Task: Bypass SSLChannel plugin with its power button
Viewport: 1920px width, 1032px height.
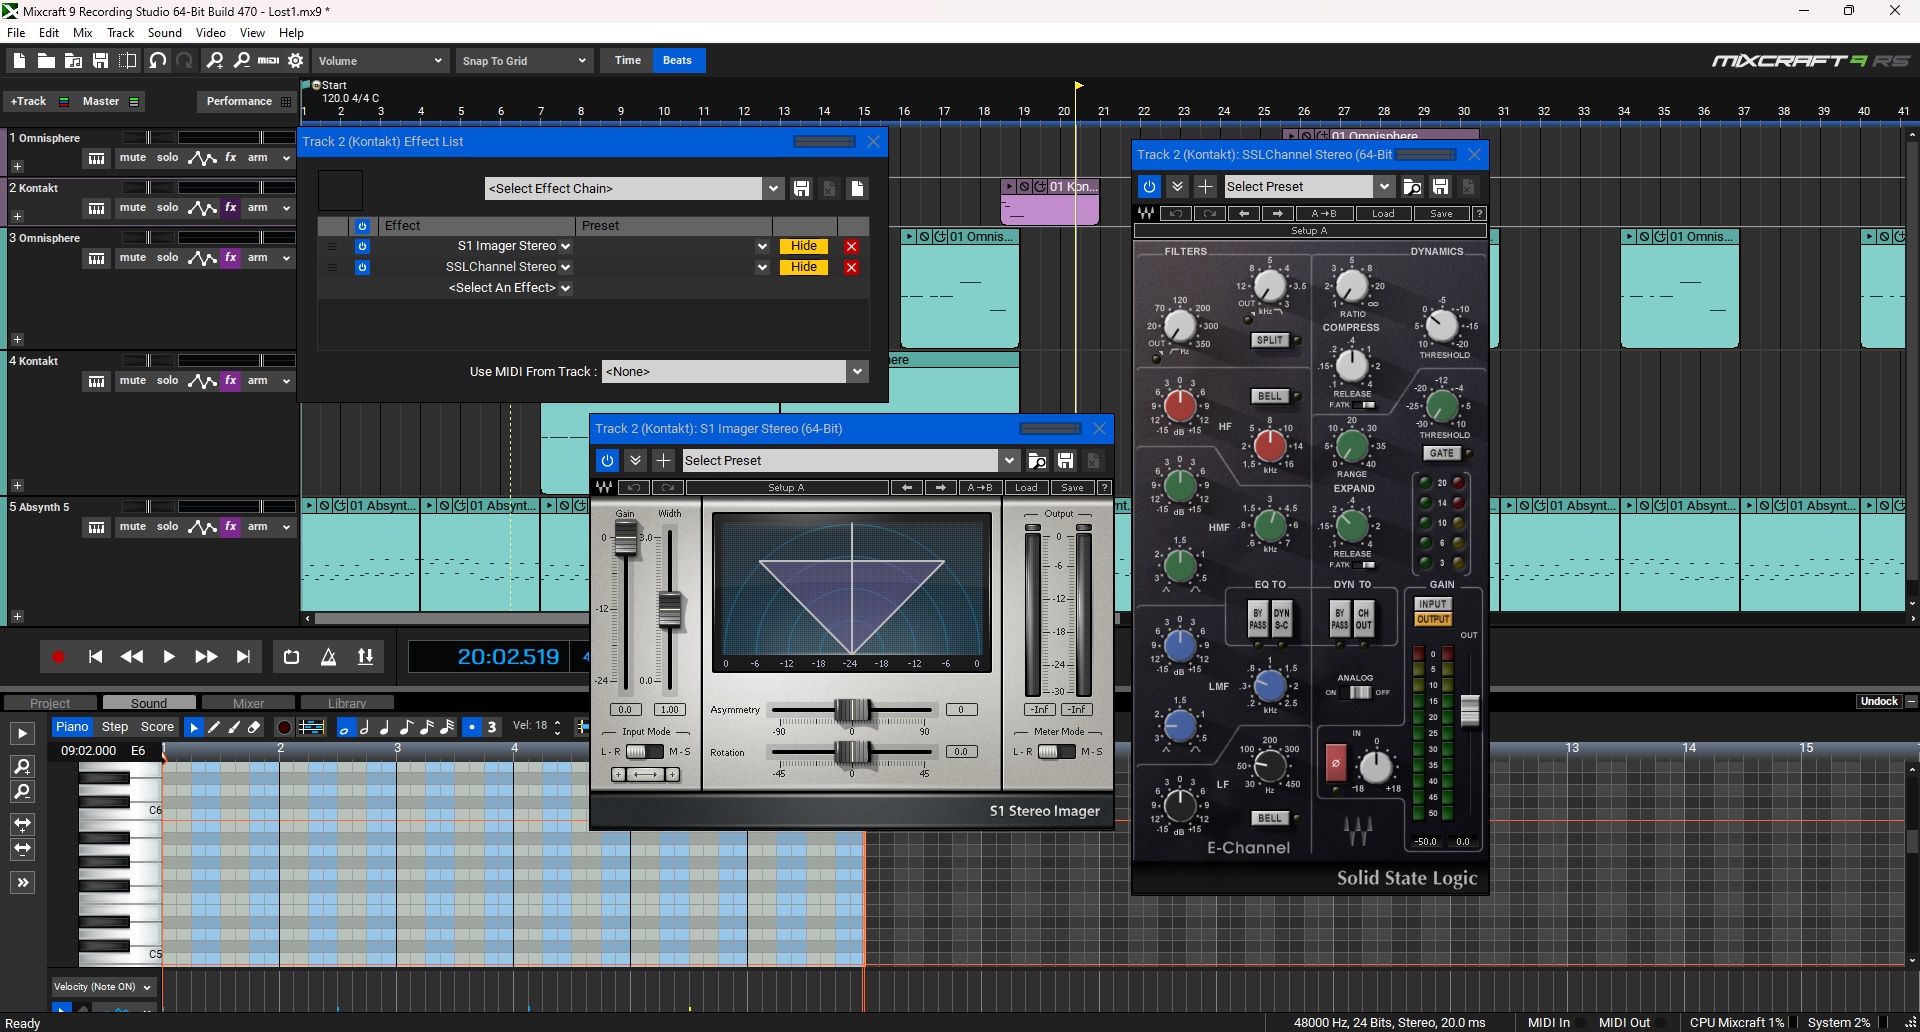Action: coord(1149,186)
